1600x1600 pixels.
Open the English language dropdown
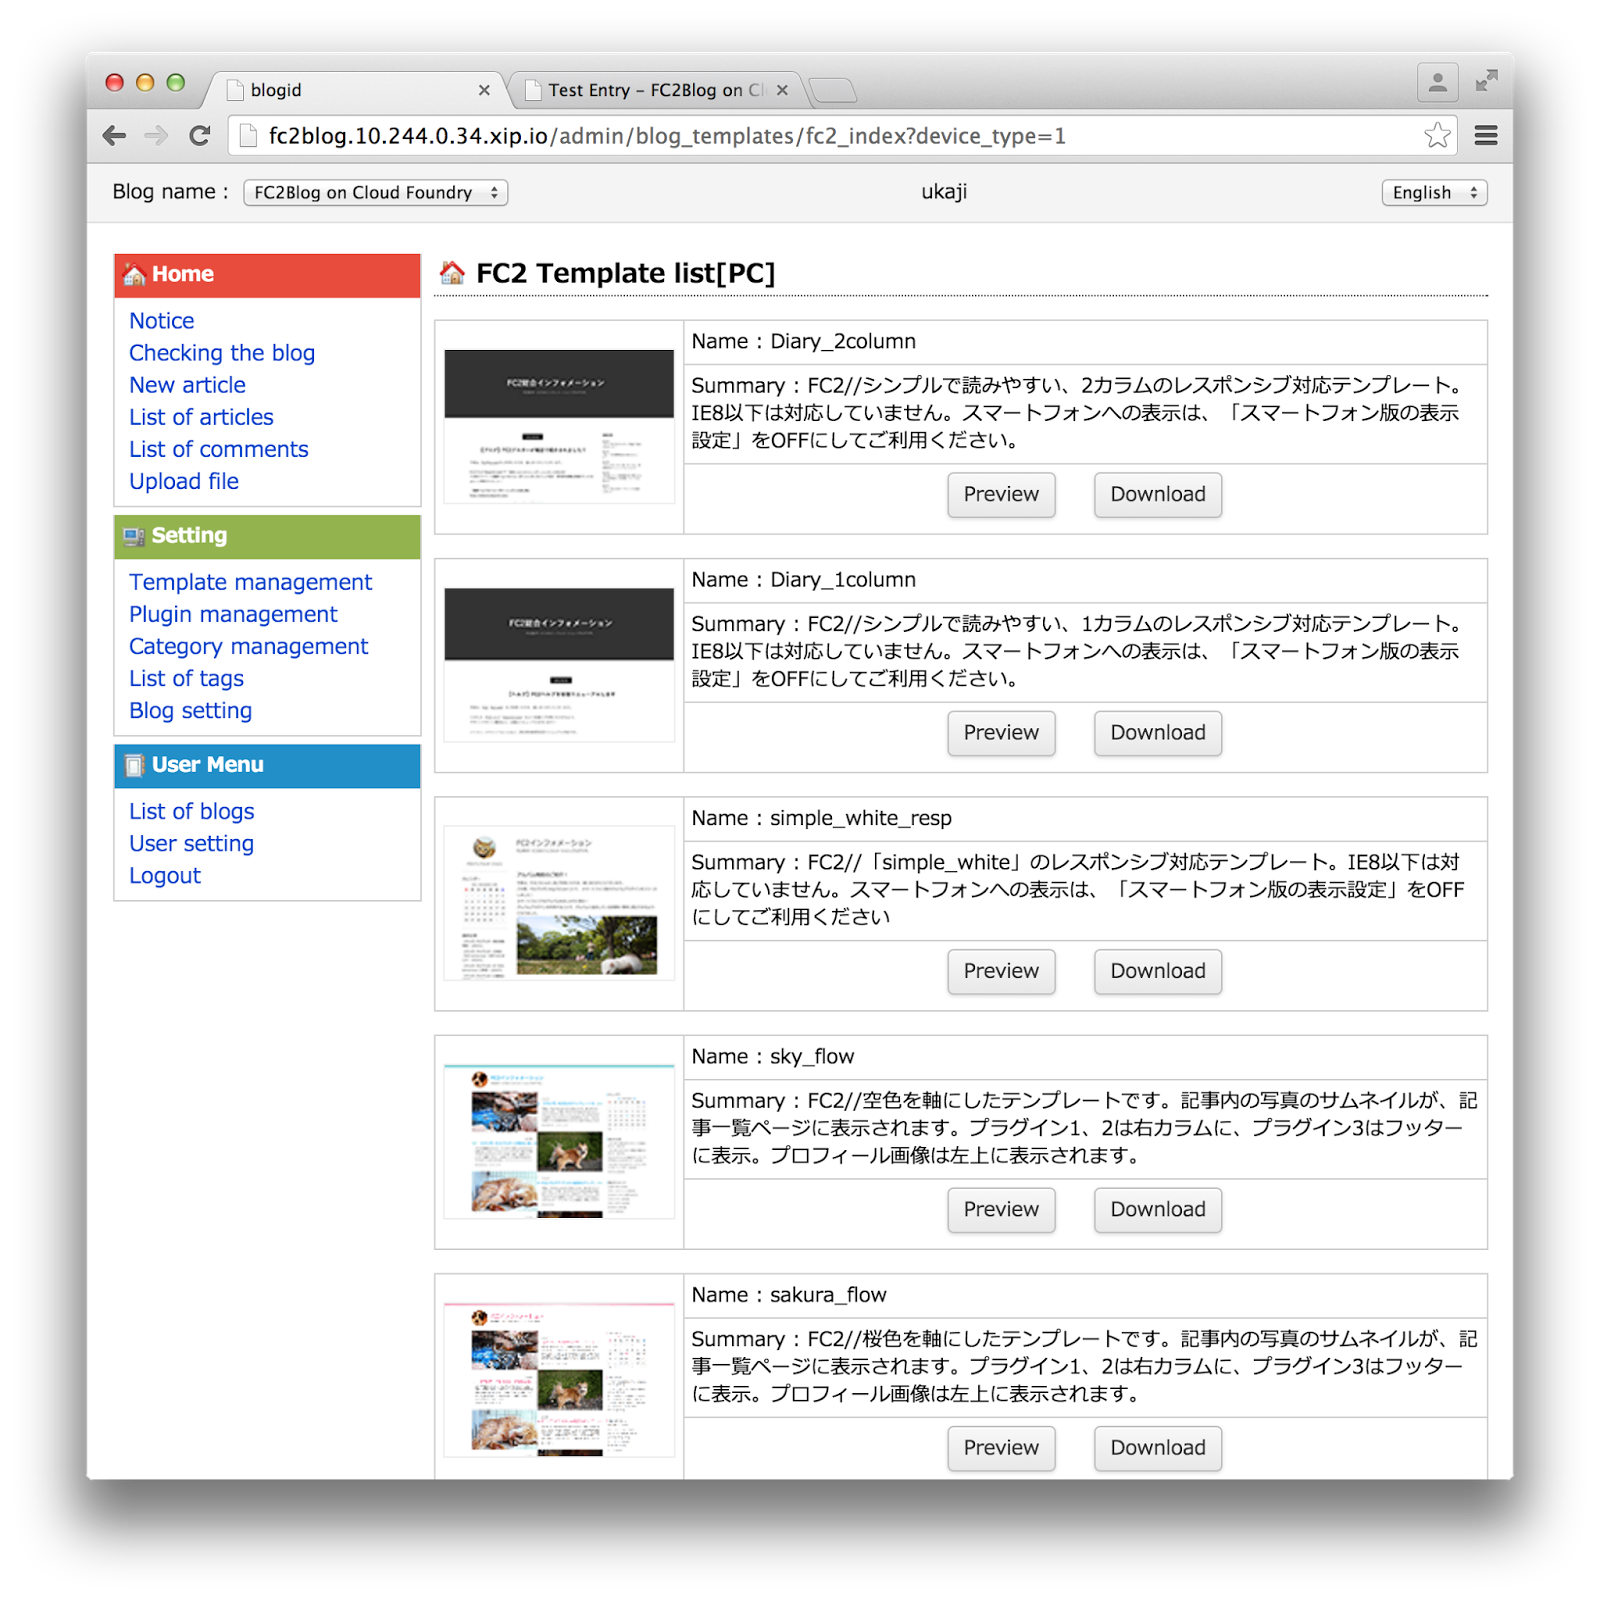pyautogui.click(x=1434, y=192)
